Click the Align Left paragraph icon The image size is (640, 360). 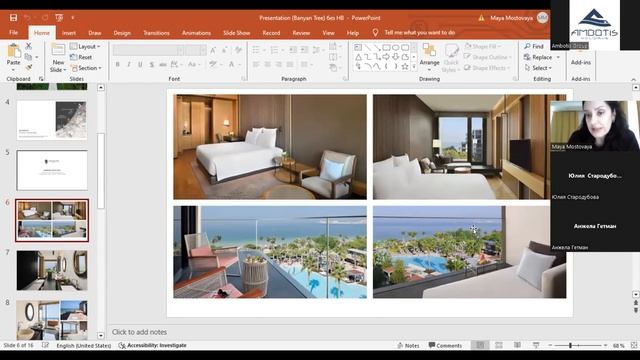click(x=256, y=64)
